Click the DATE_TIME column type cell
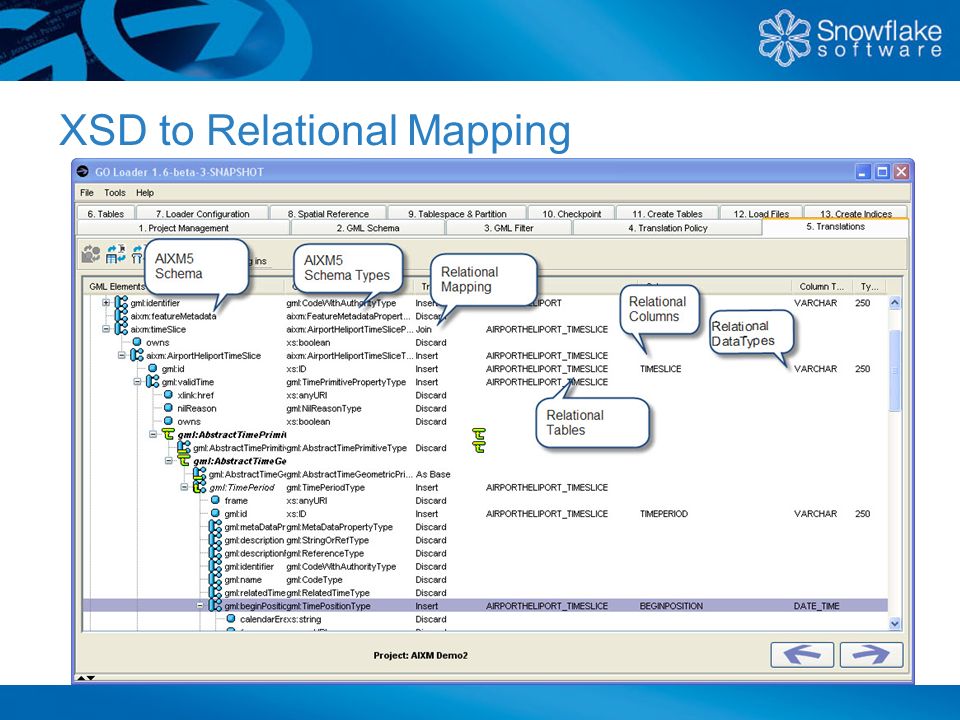Image resolution: width=960 pixels, height=720 pixels. [x=817, y=606]
